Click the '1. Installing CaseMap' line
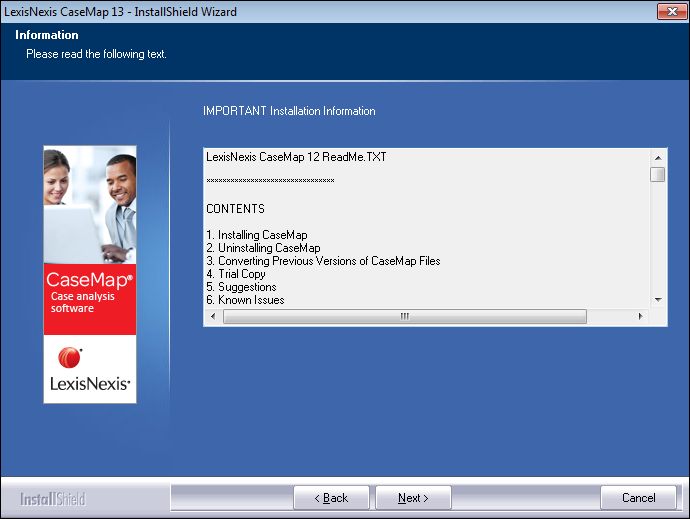This screenshot has height=519, width=690. click(256, 235)
